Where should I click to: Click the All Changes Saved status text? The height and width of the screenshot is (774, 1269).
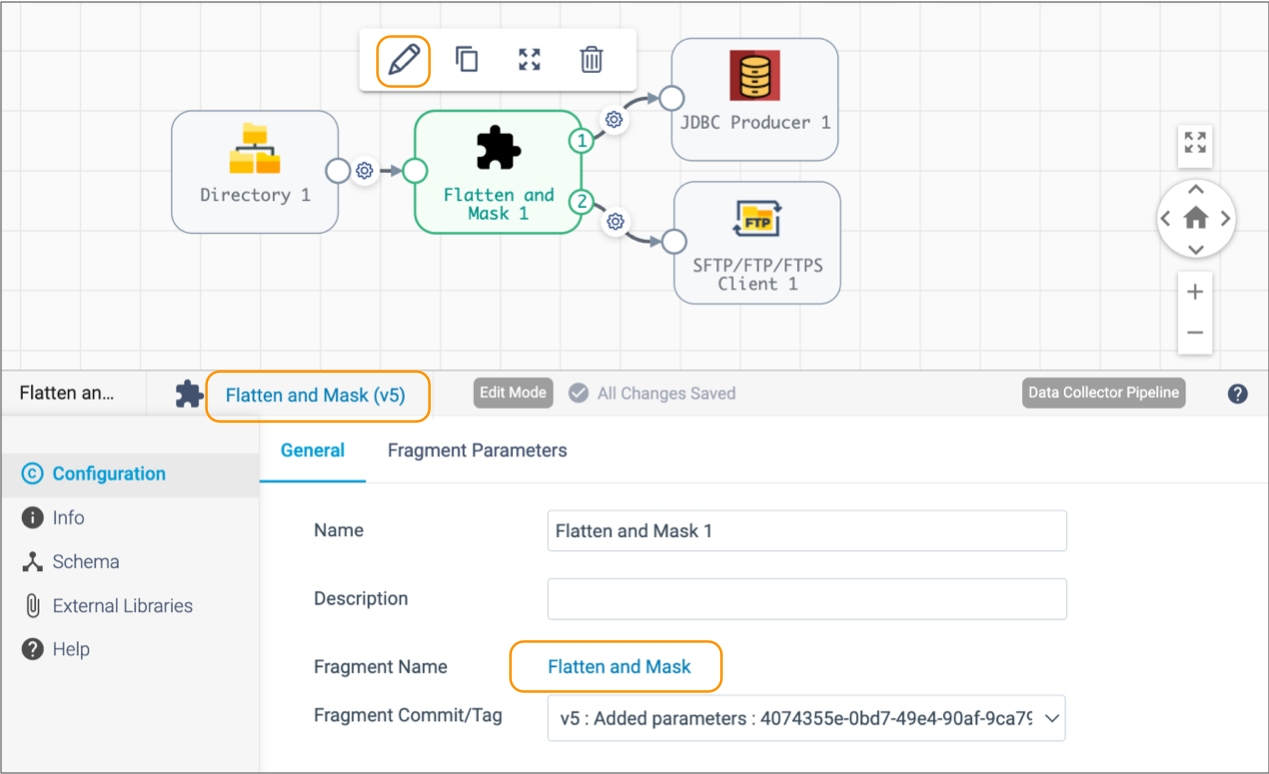click(666, 393)
